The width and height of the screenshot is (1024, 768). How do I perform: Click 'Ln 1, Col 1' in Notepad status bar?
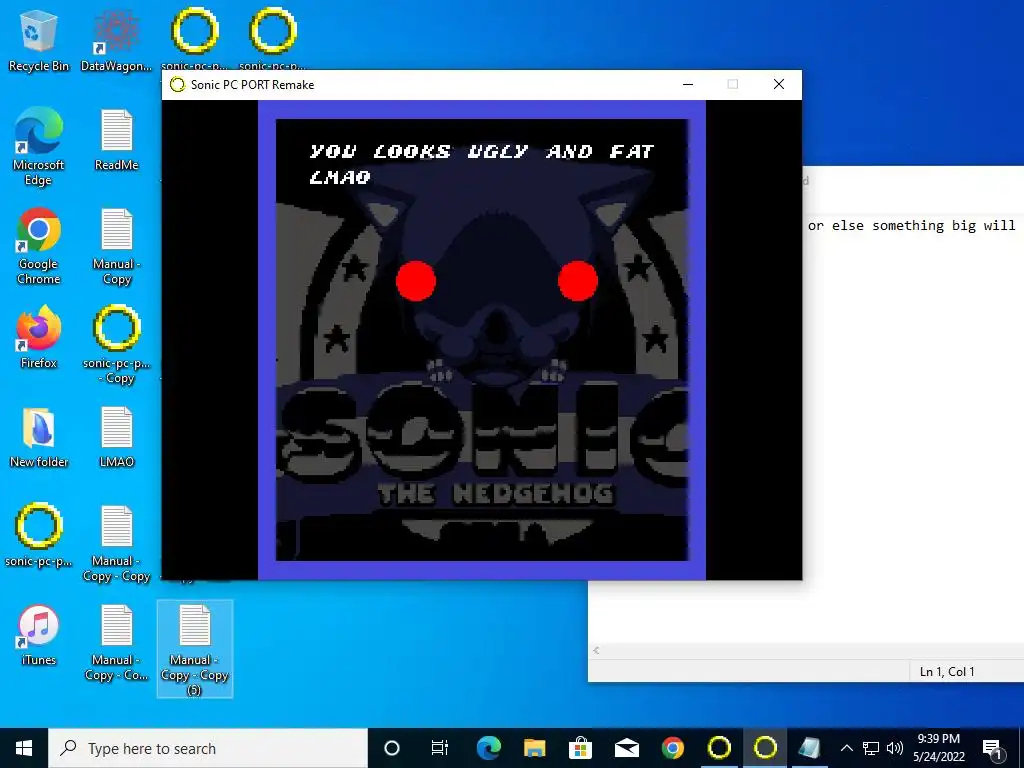tap(947, 671)
